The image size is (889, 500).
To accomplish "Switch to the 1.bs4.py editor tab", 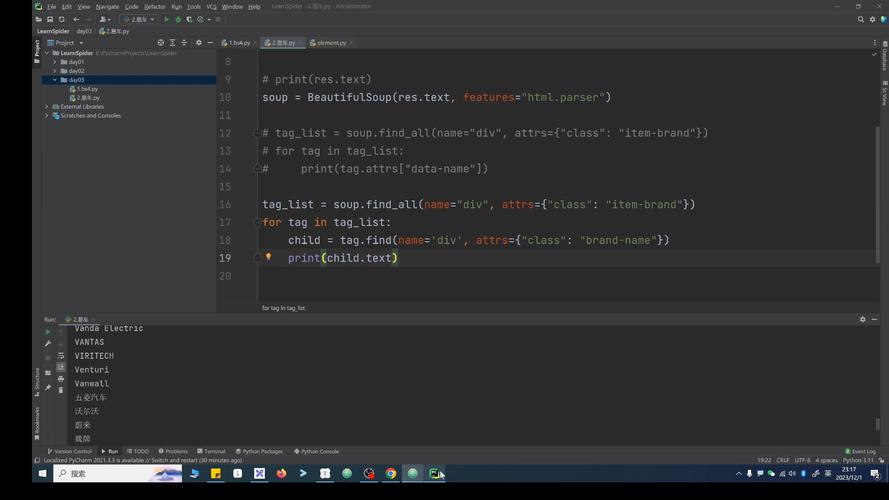I will click(237, 43).
